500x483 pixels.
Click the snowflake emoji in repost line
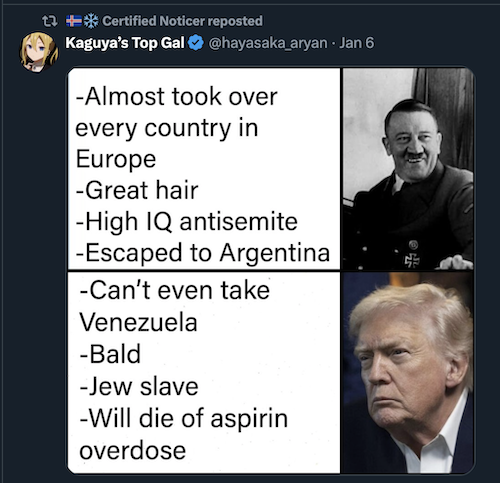pos(91,21)
